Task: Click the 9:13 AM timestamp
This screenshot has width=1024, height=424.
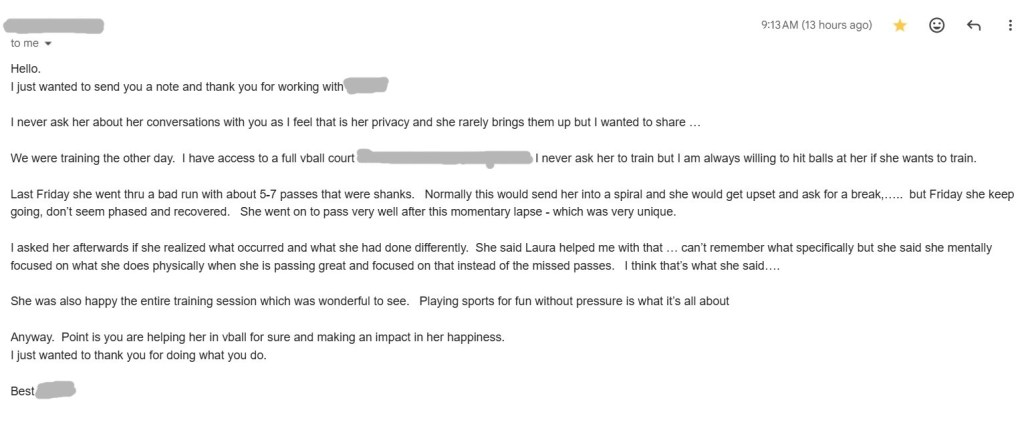Action: [x=816, y=26]
